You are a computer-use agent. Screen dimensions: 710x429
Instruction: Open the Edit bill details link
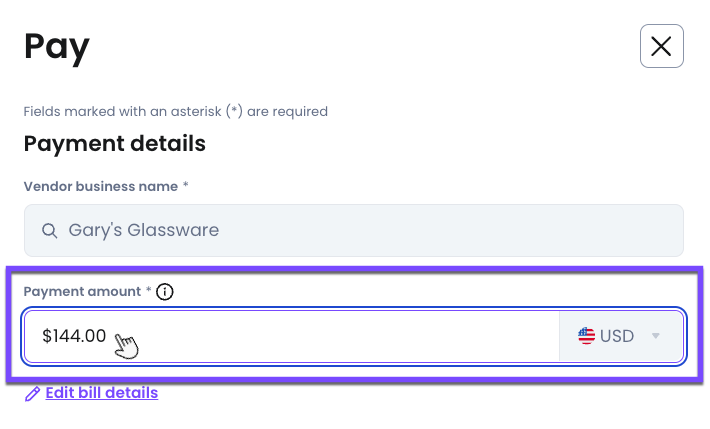pos(101,393)
